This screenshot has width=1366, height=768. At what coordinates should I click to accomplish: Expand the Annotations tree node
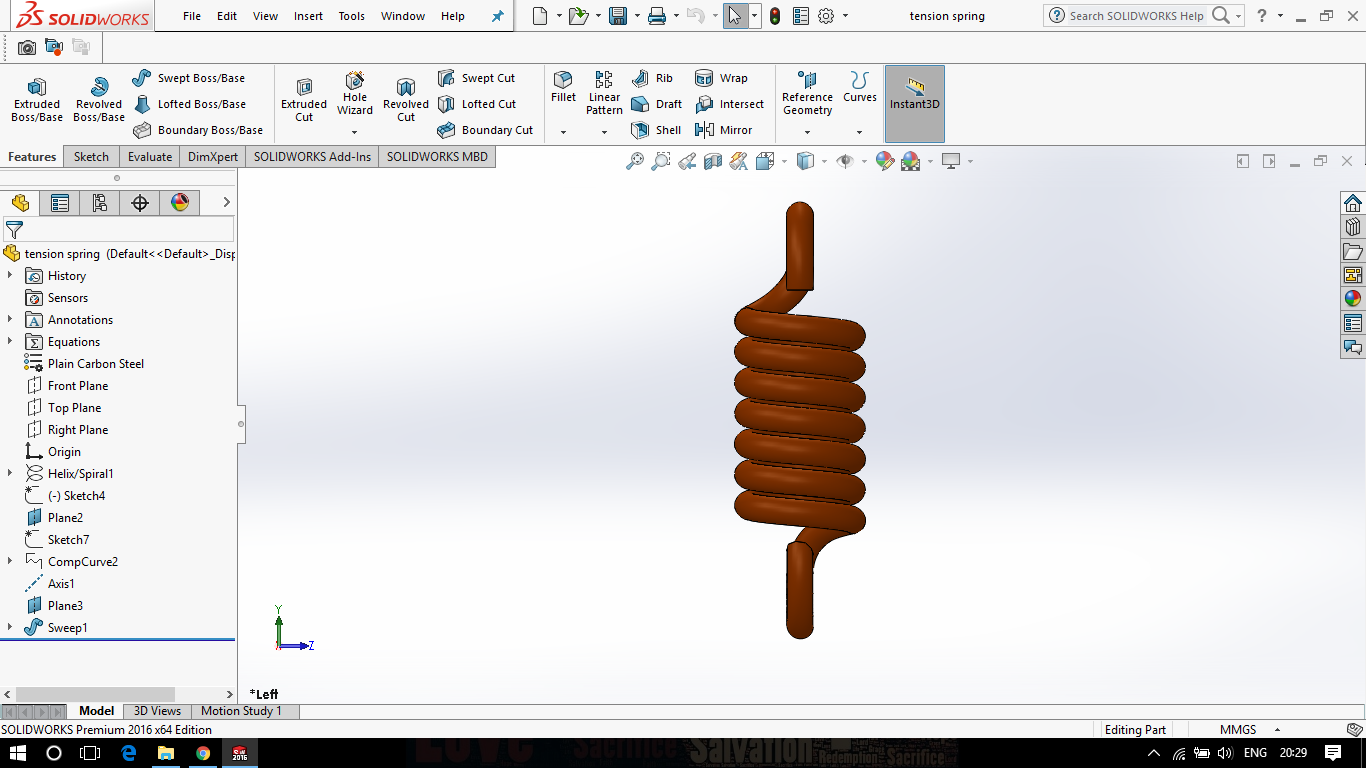[x=10, y=319]
